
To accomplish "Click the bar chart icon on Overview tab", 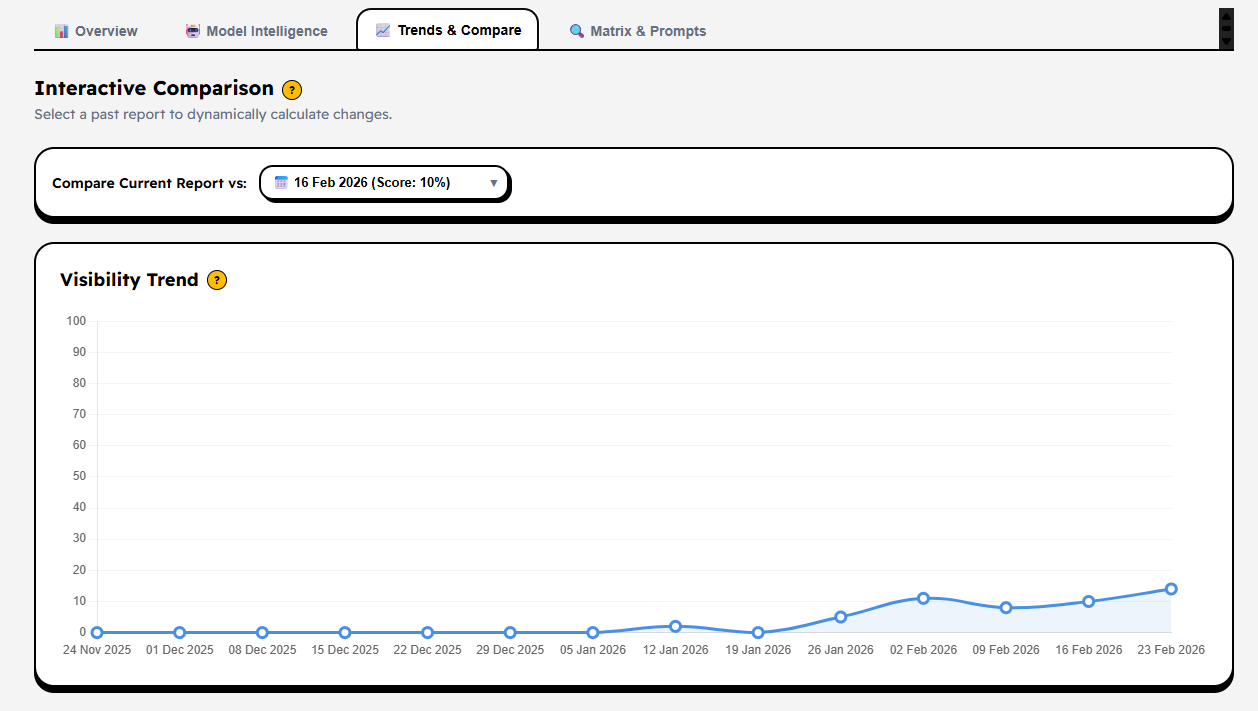I will [62, 31].
